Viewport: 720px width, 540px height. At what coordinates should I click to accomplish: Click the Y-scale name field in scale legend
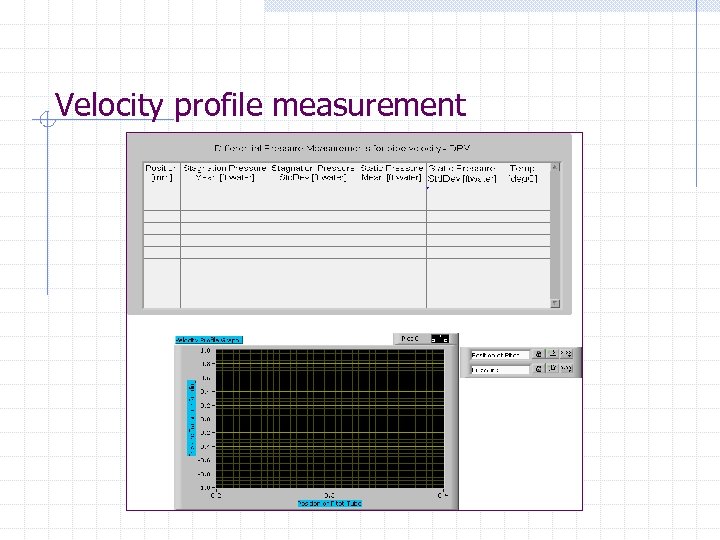(x=500, y=370)
